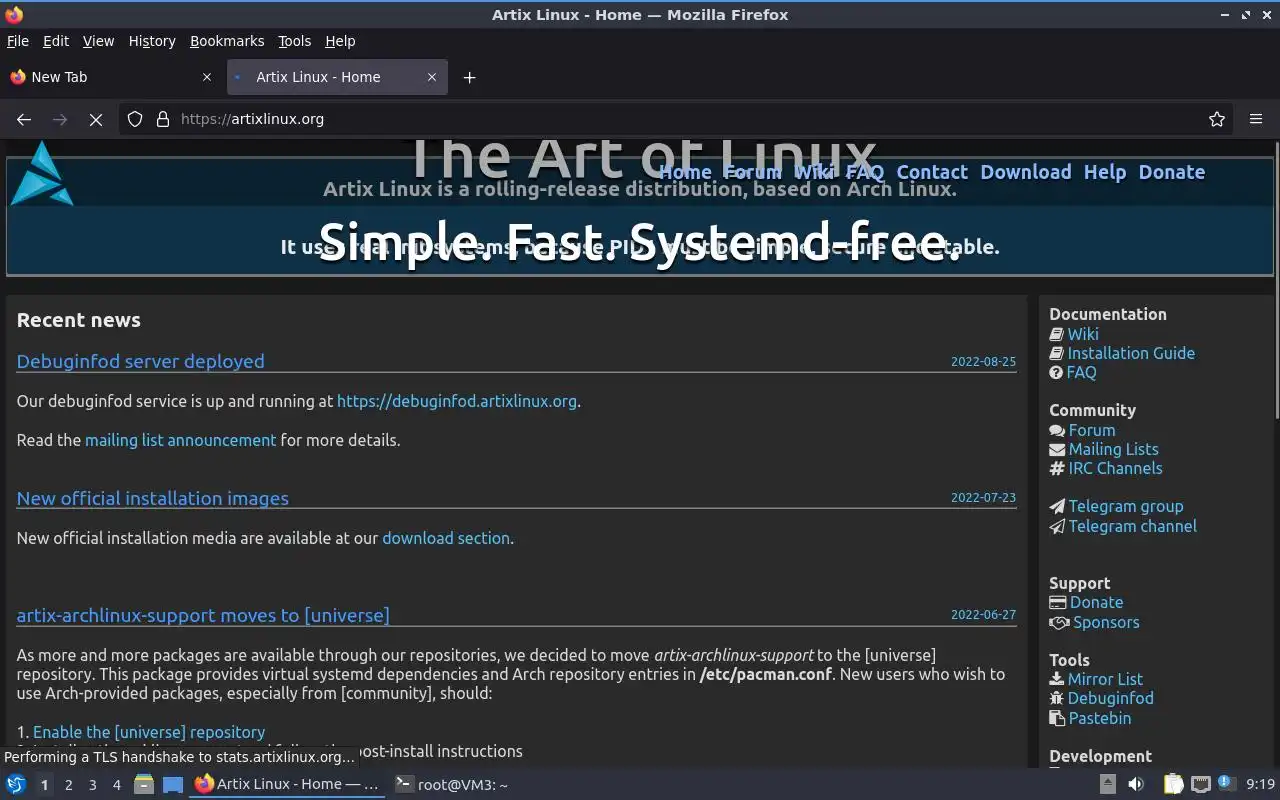Follow the download section link
This screenshot has height=800, width=1280.
[446, 538]
